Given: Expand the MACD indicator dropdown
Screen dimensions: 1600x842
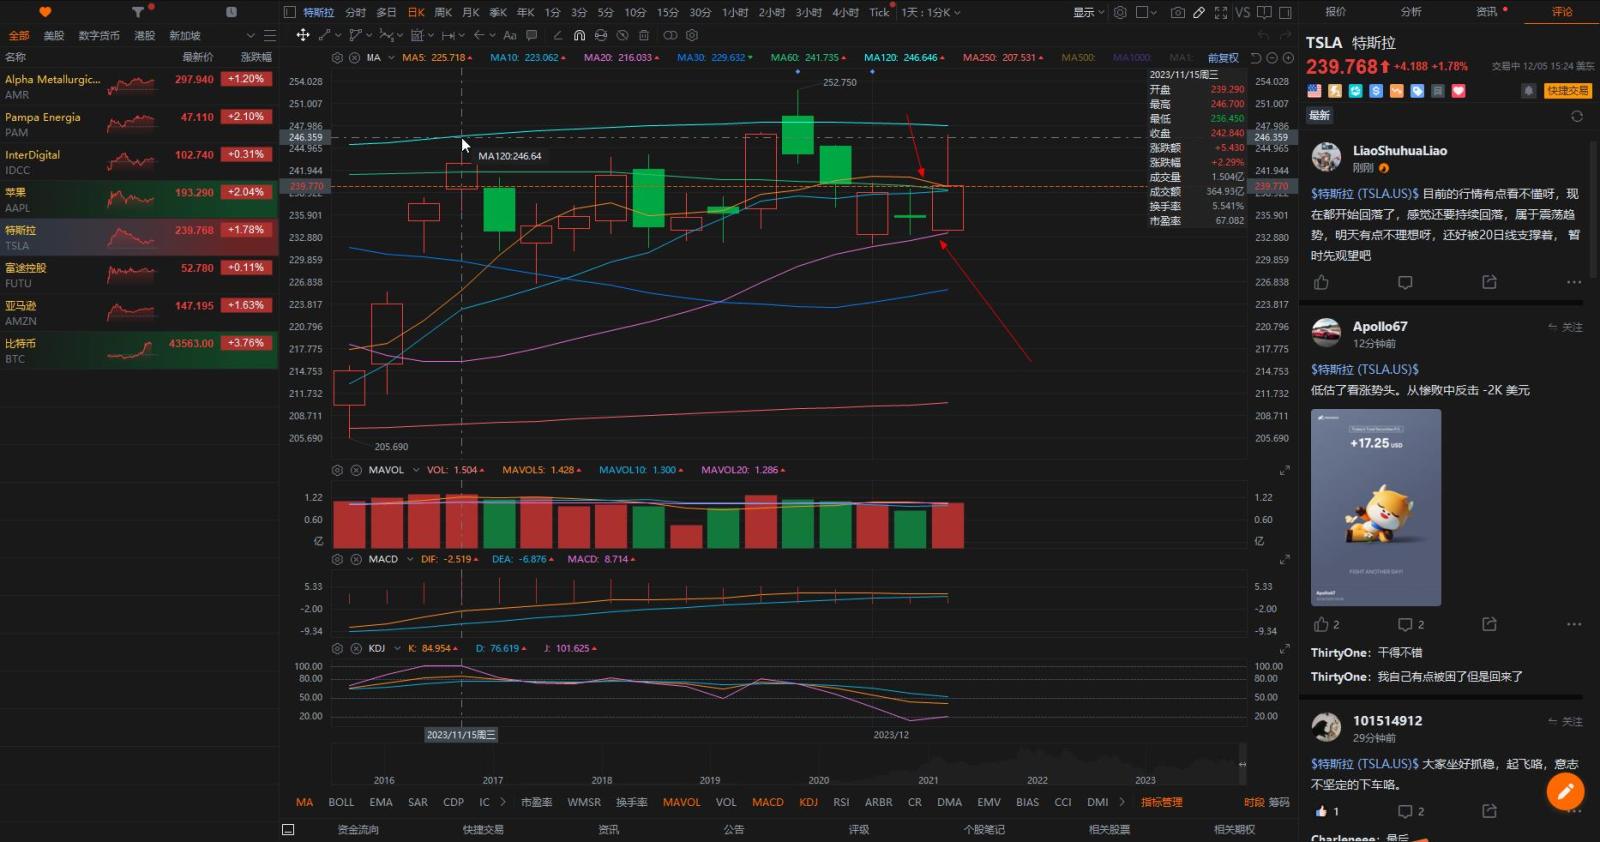Looking at the screenshot, I should (410, 559).
